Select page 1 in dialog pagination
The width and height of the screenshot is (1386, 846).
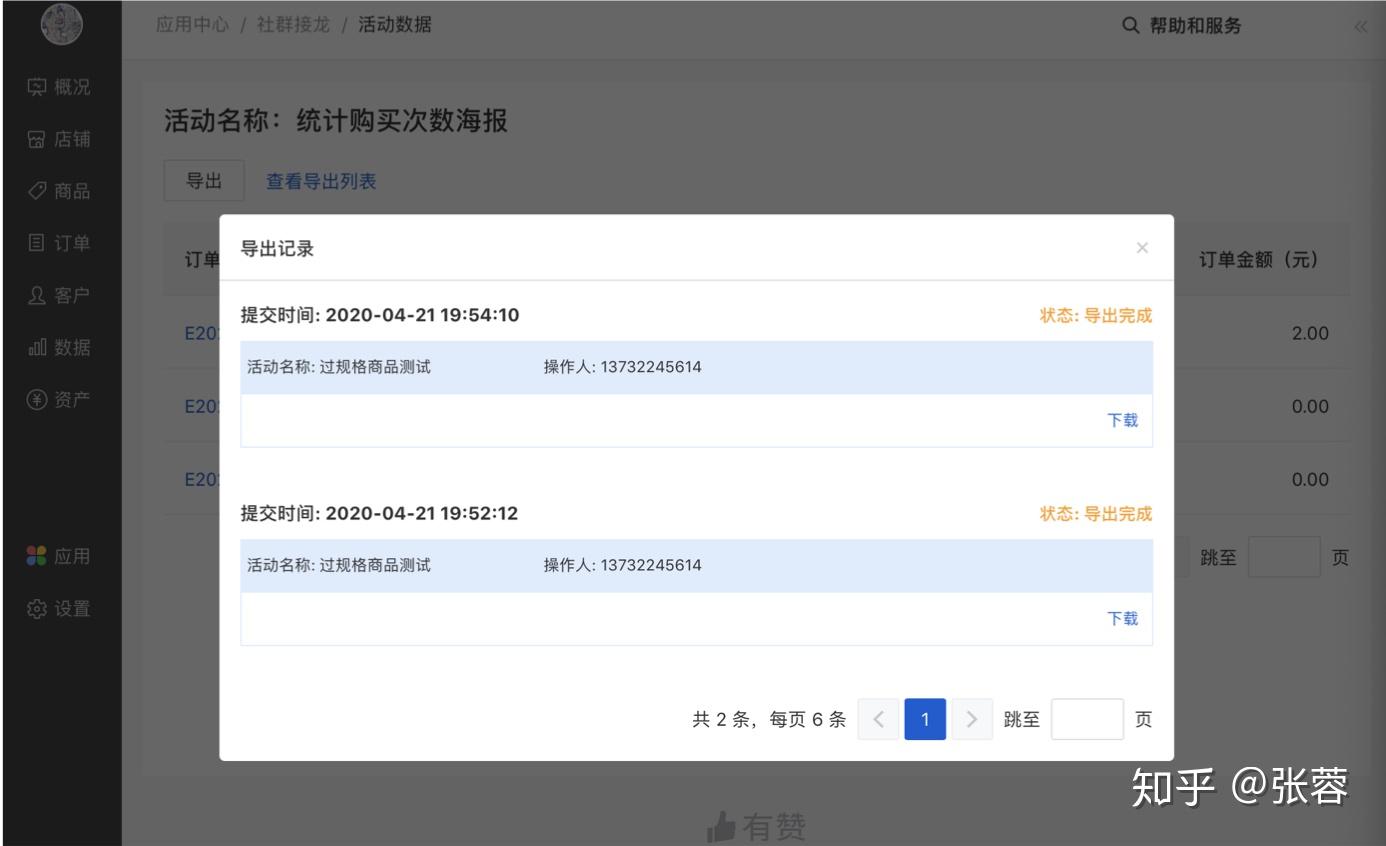(925, 719)
